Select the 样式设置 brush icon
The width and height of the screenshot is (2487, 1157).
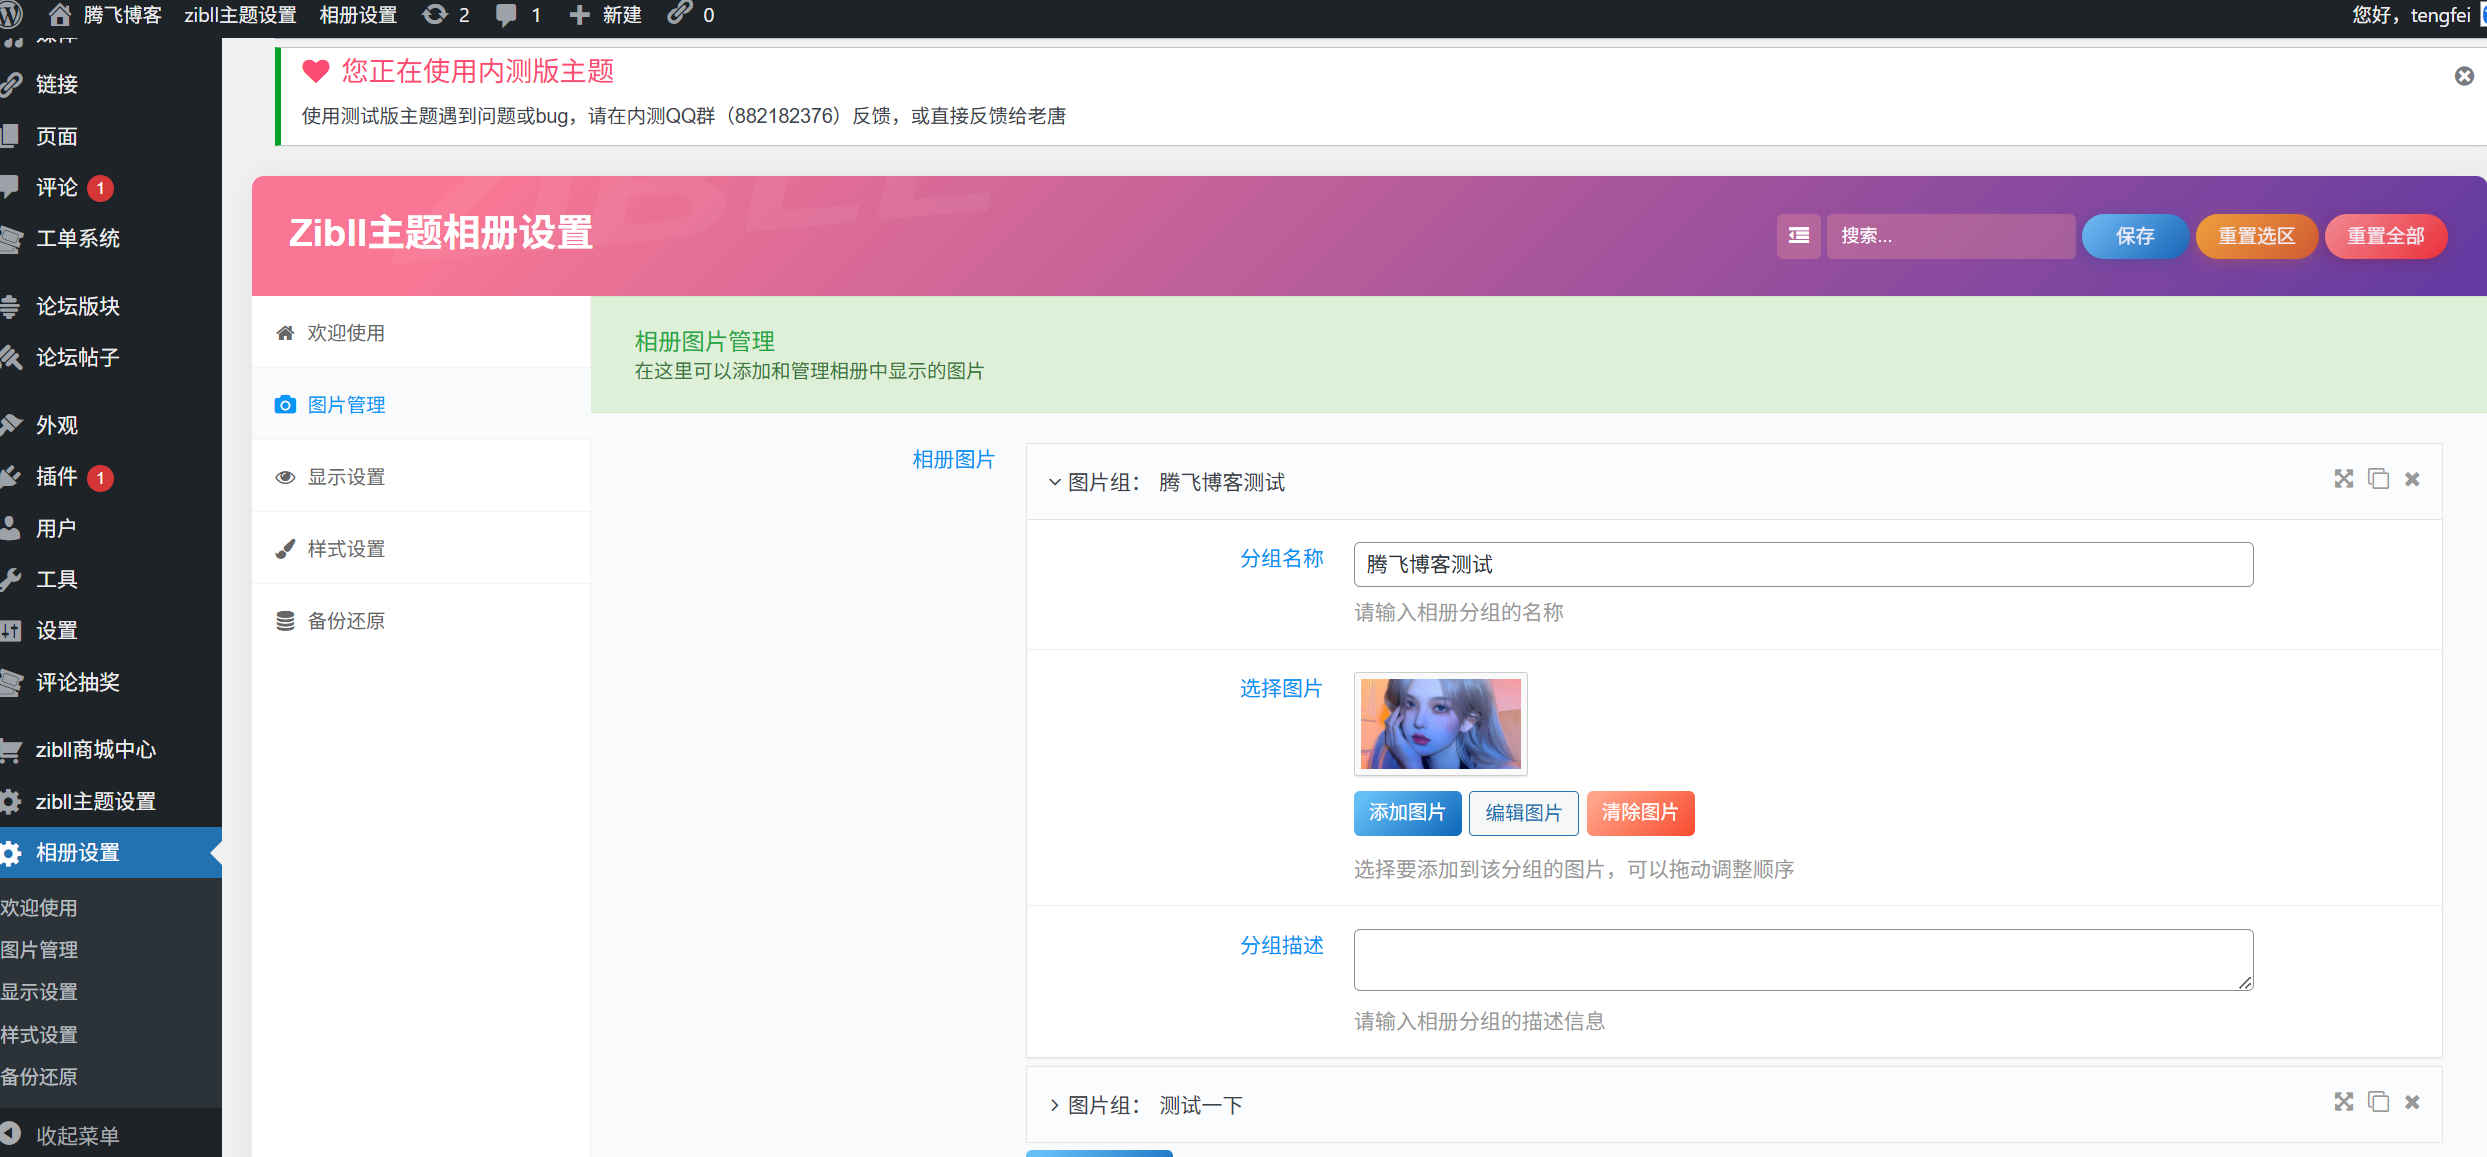[x=285, y=548]
